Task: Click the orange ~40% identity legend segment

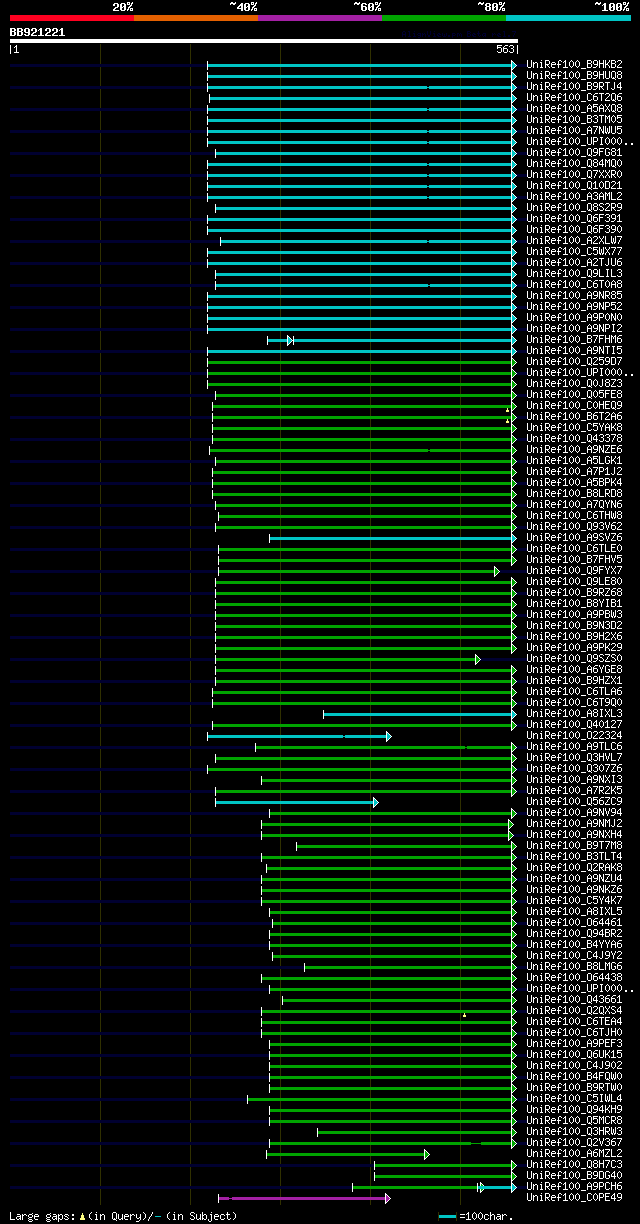Action: pyautogui.click(x=196, y=18)
